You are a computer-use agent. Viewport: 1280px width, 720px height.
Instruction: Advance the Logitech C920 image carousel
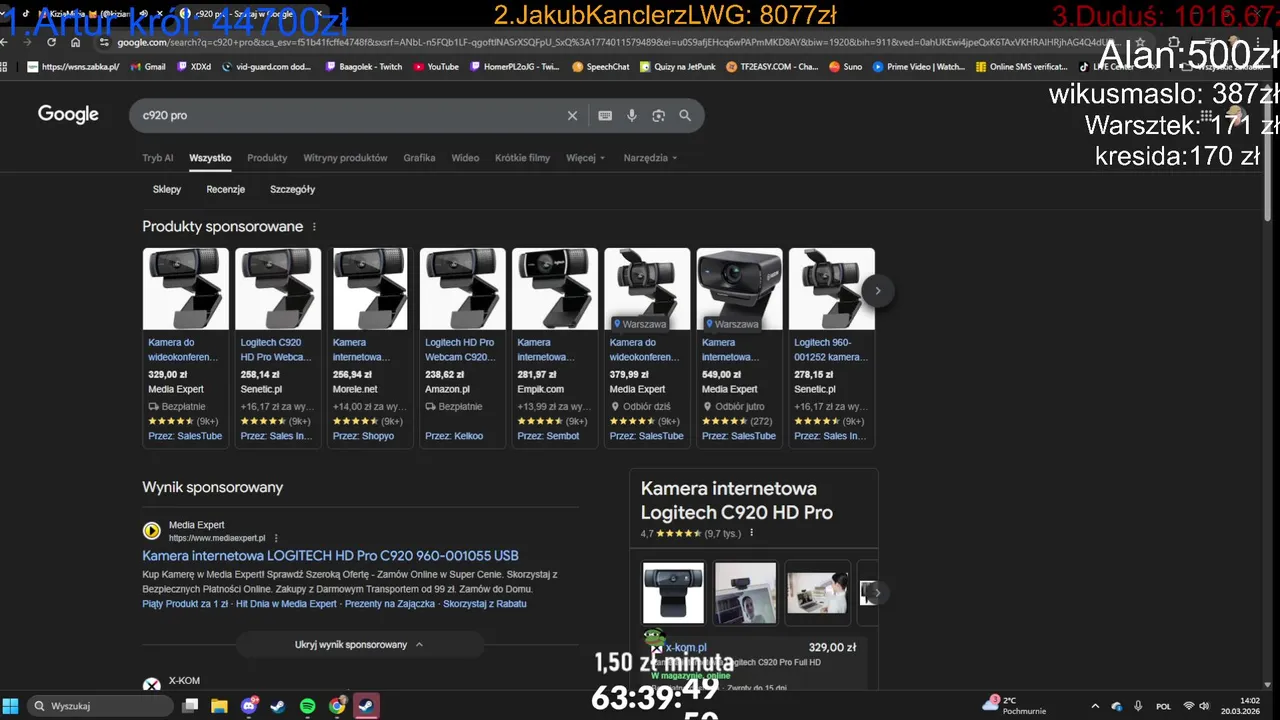876,592
